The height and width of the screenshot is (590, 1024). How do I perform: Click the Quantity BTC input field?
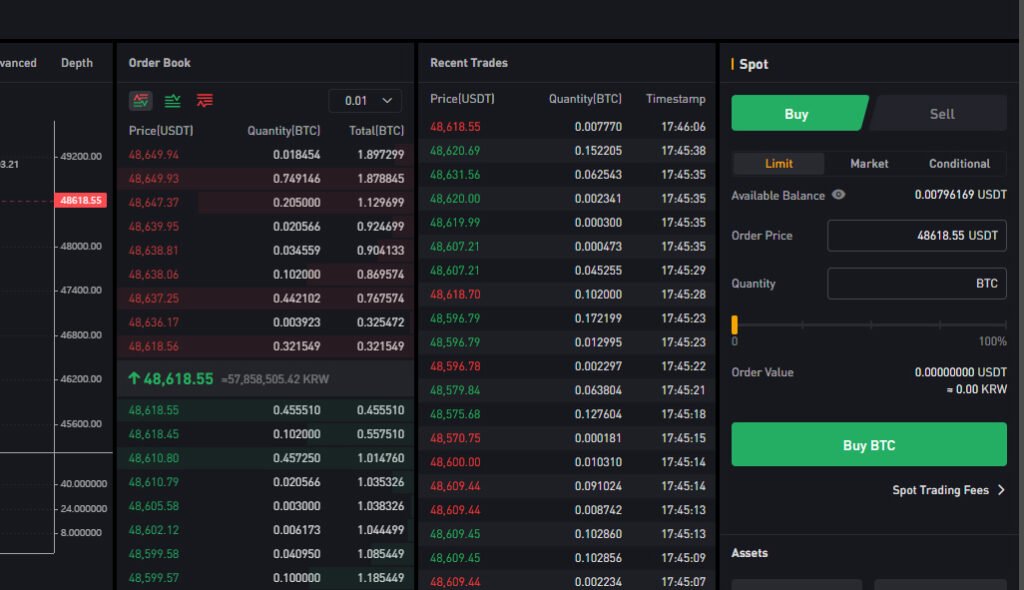point(917,284)
